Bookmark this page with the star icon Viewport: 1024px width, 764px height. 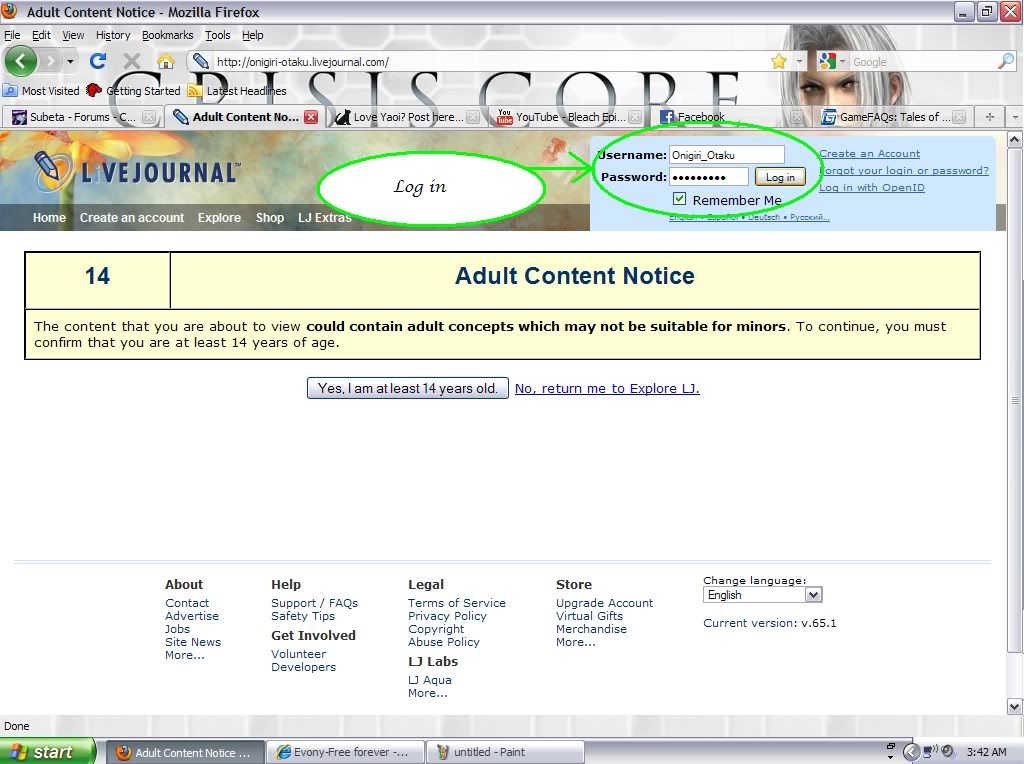778,61
